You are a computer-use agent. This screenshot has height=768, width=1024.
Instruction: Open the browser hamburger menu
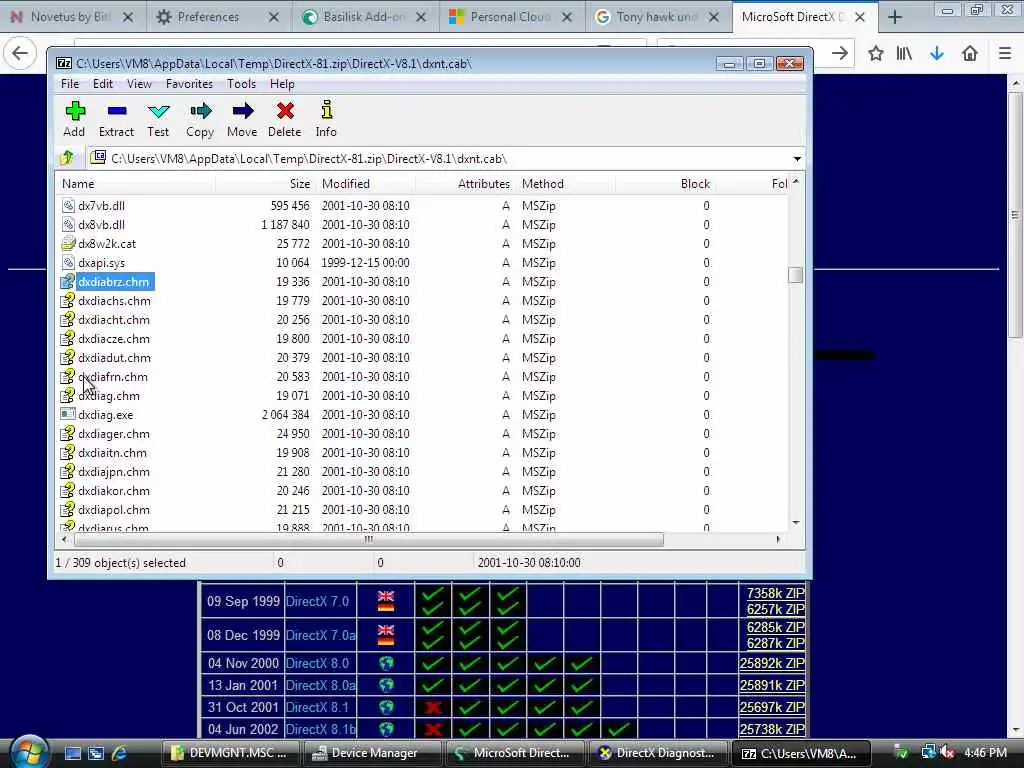click(x=1004, y=54)
